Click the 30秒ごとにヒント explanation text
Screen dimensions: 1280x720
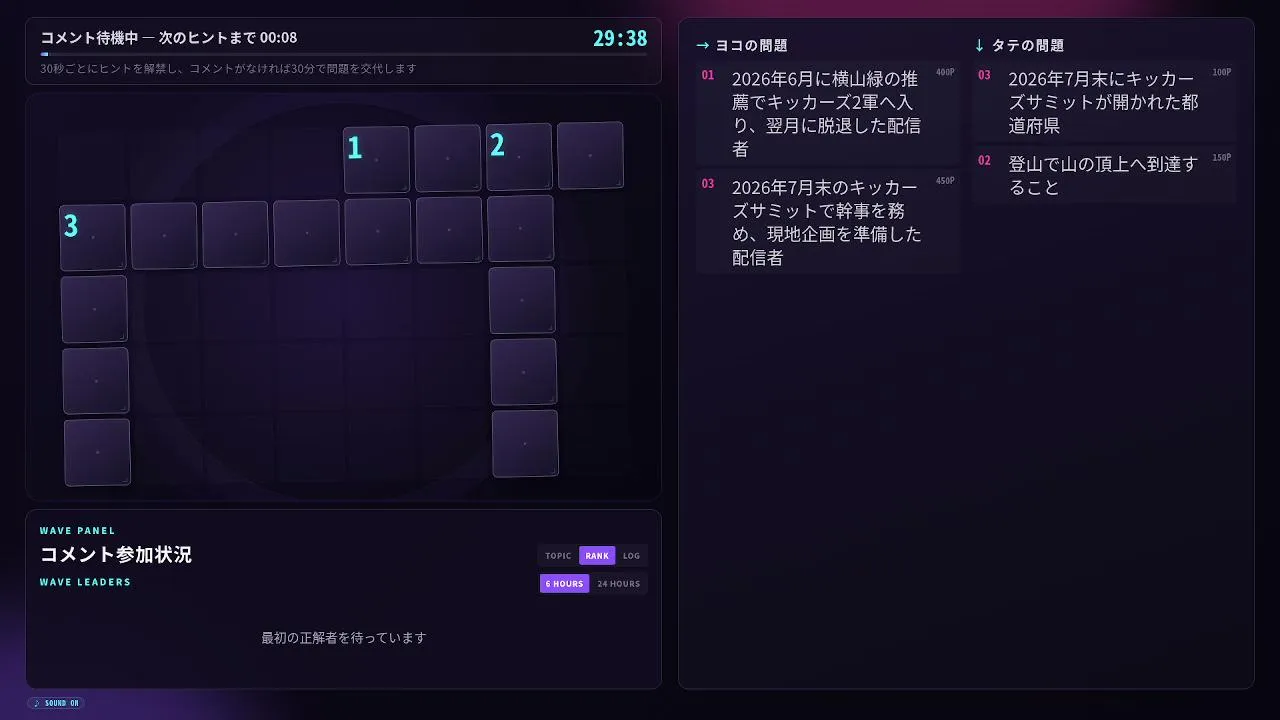(228, 69)
